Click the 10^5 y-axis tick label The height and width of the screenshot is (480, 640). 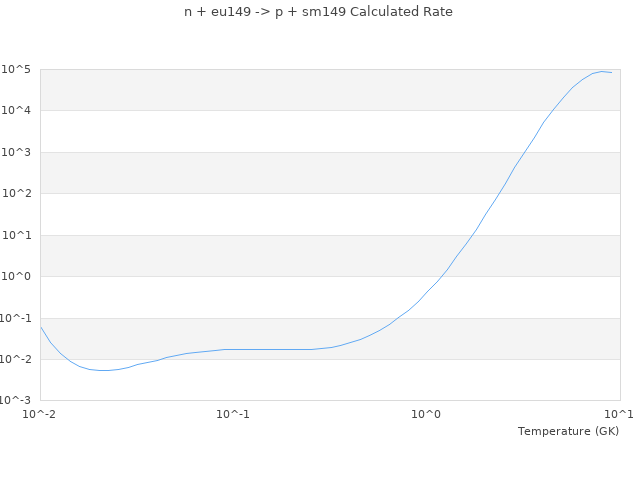click(x=18, y=69)
